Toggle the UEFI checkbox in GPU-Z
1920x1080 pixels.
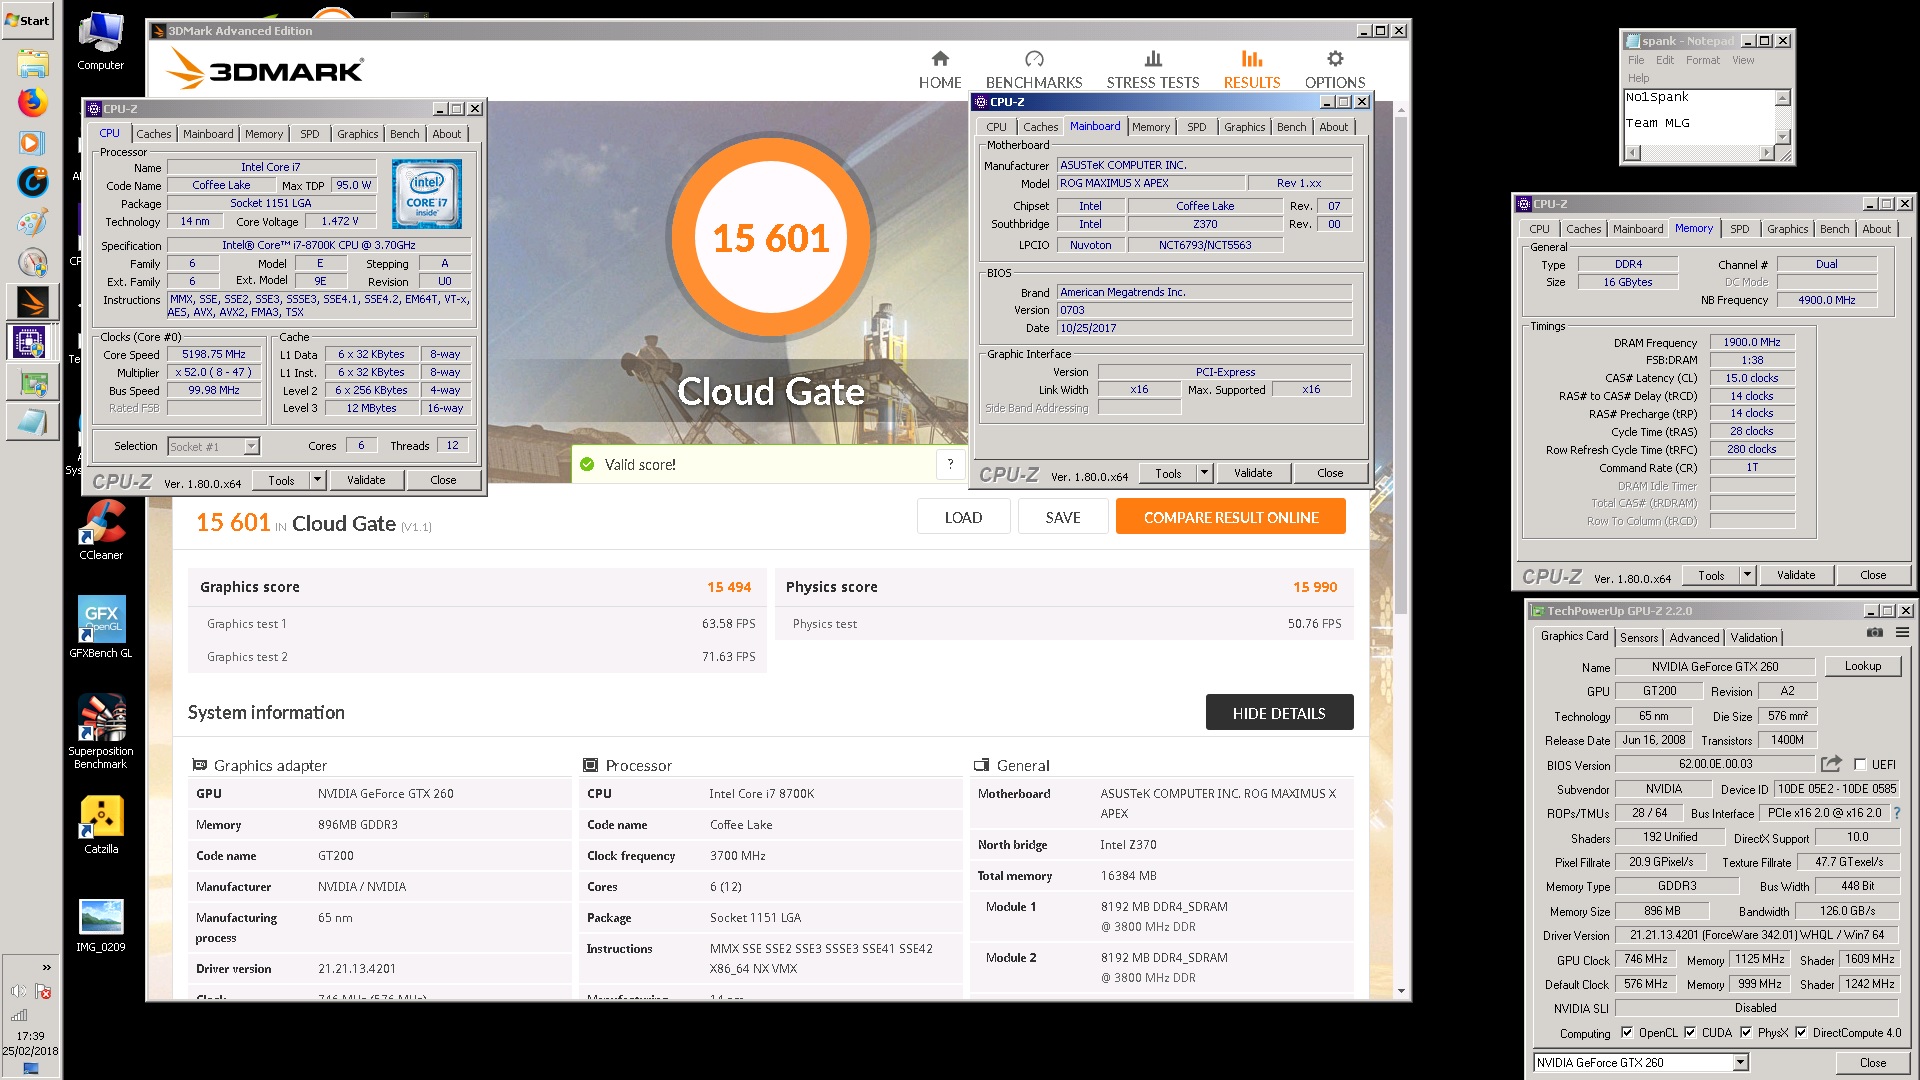pos(1860,764)
